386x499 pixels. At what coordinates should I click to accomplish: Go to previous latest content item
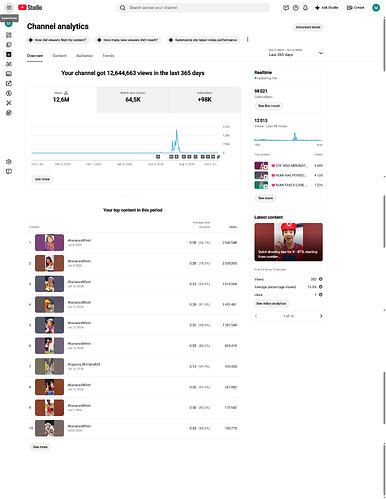pyautogui.click(x=256, y=316)
